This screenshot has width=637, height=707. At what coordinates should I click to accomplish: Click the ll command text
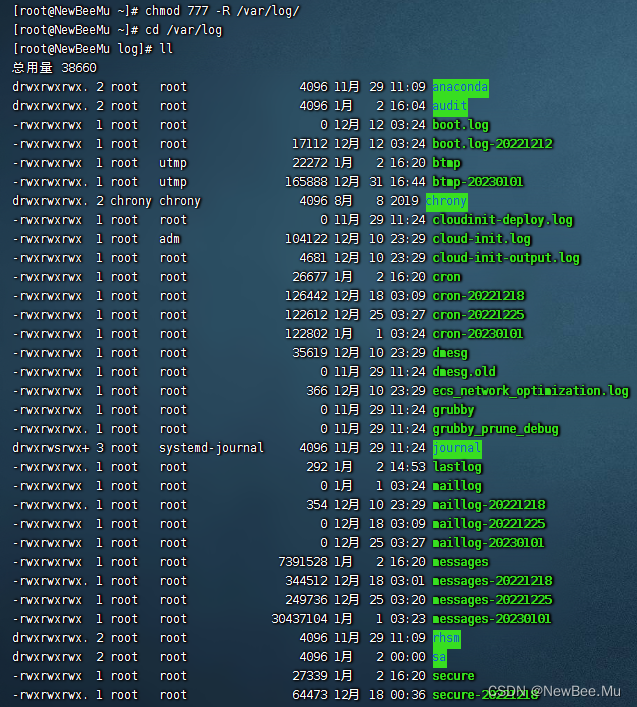tap(166, 49)
